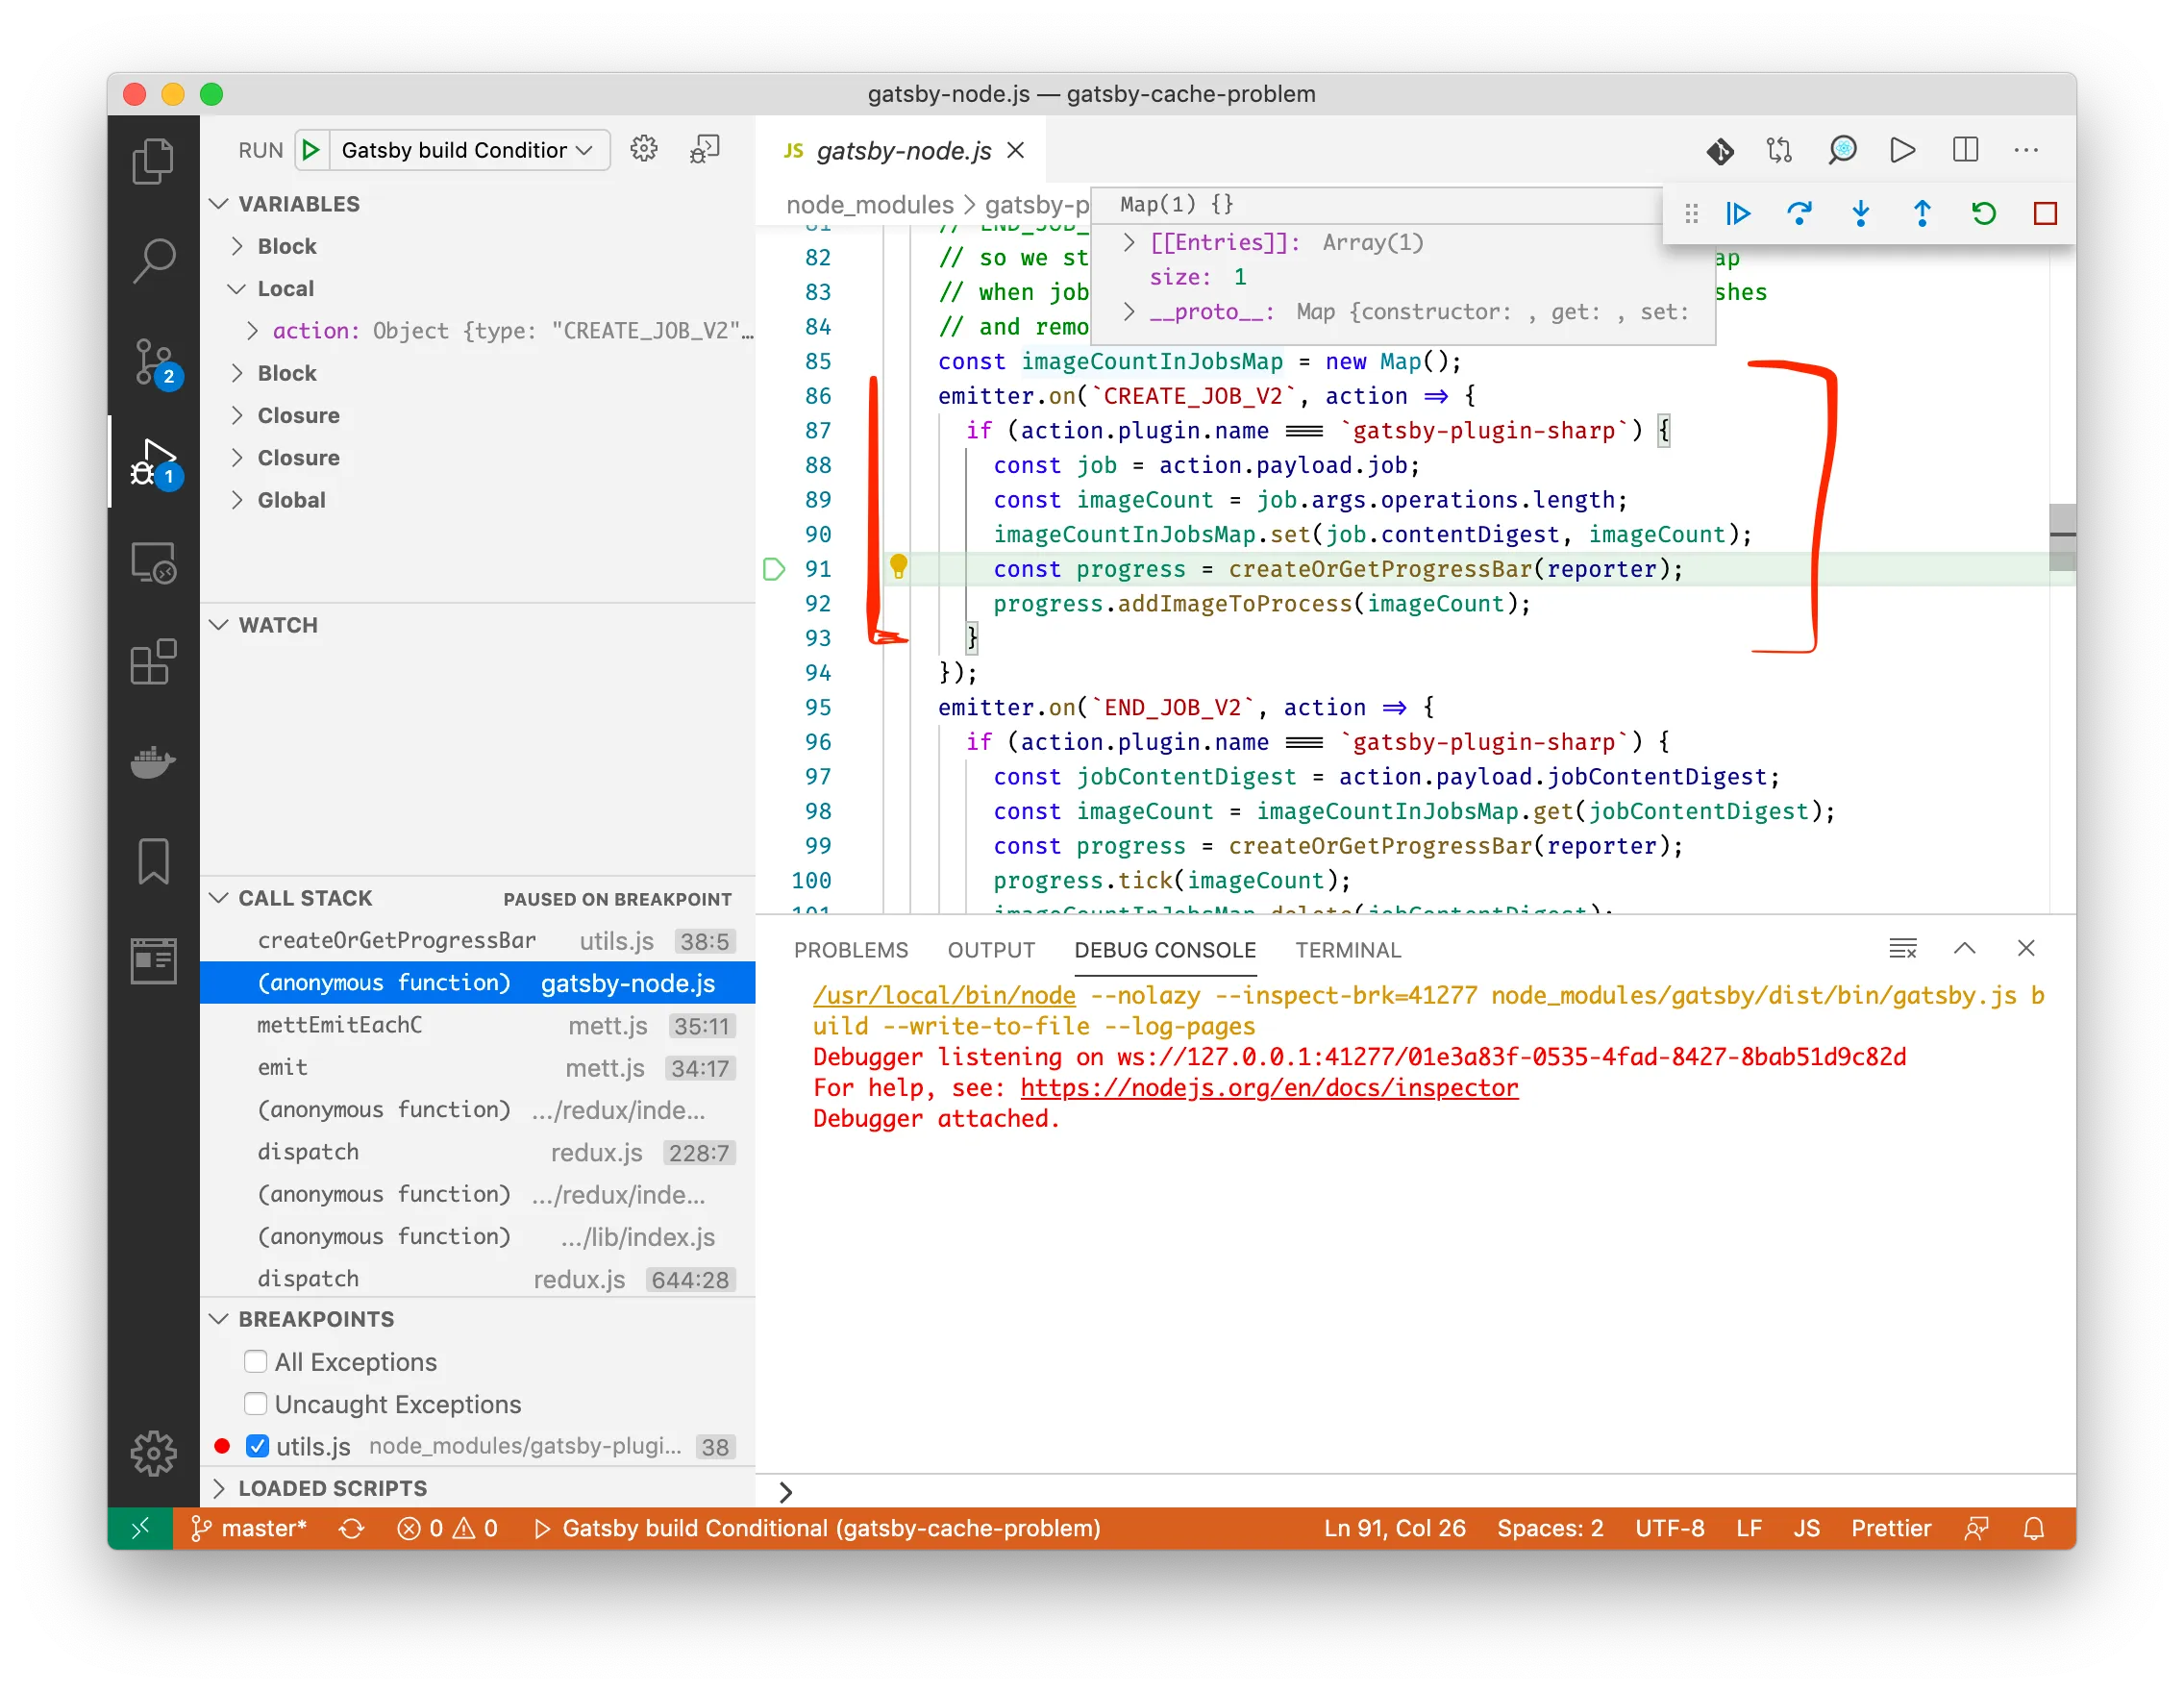Select createOrGetProgressBar call stack frame
Screen dimensions: 2184x1692
477,940
